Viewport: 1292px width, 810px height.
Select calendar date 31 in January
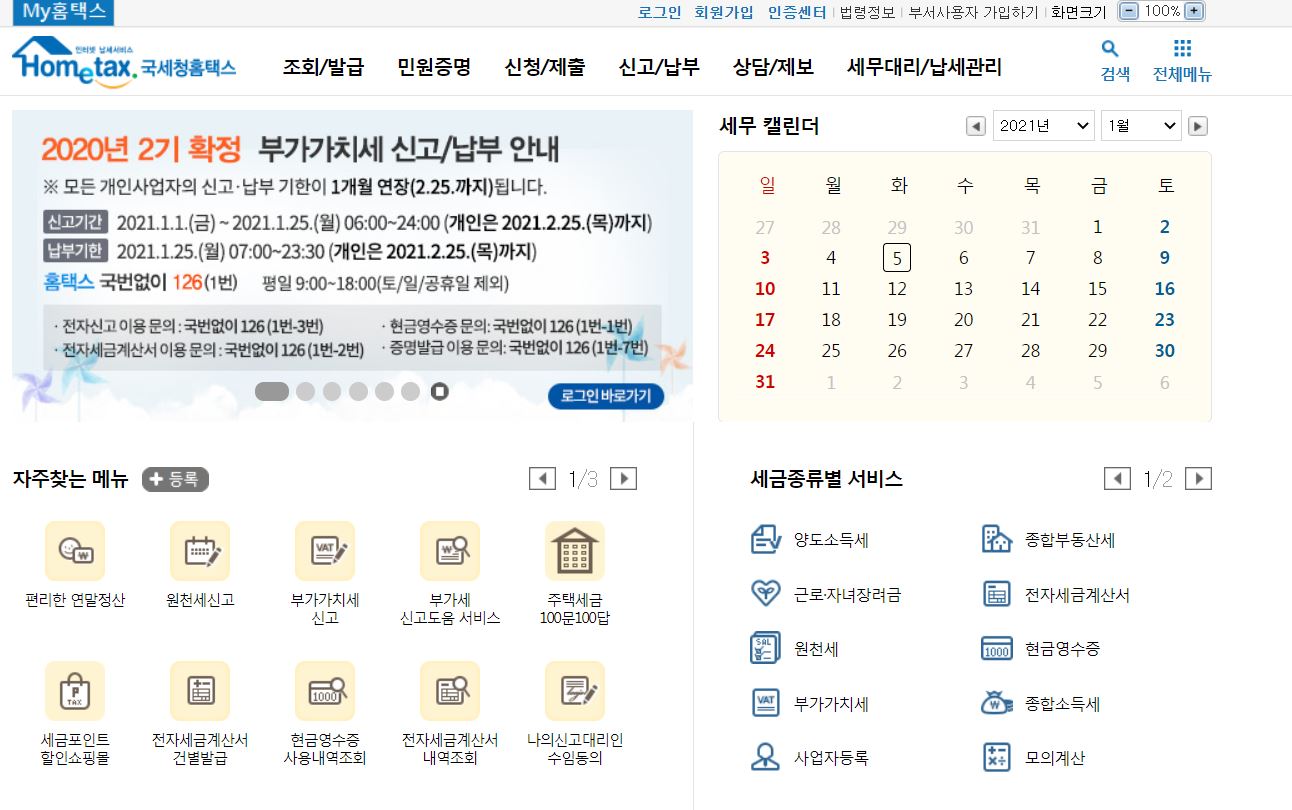(x=765, y=382)
